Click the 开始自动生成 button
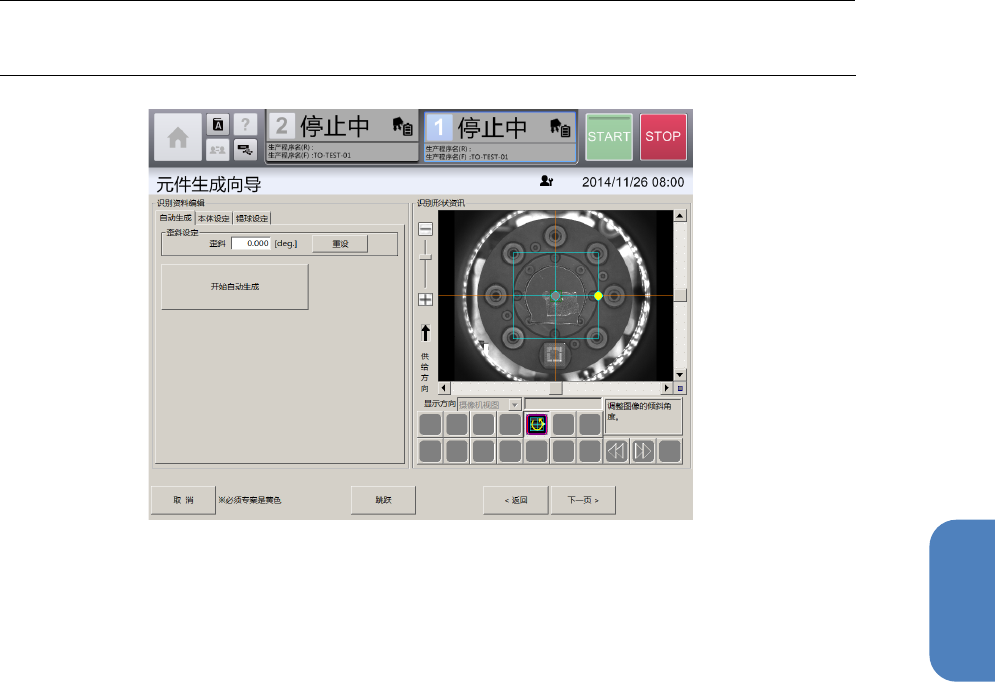 (x=235, y=287)
